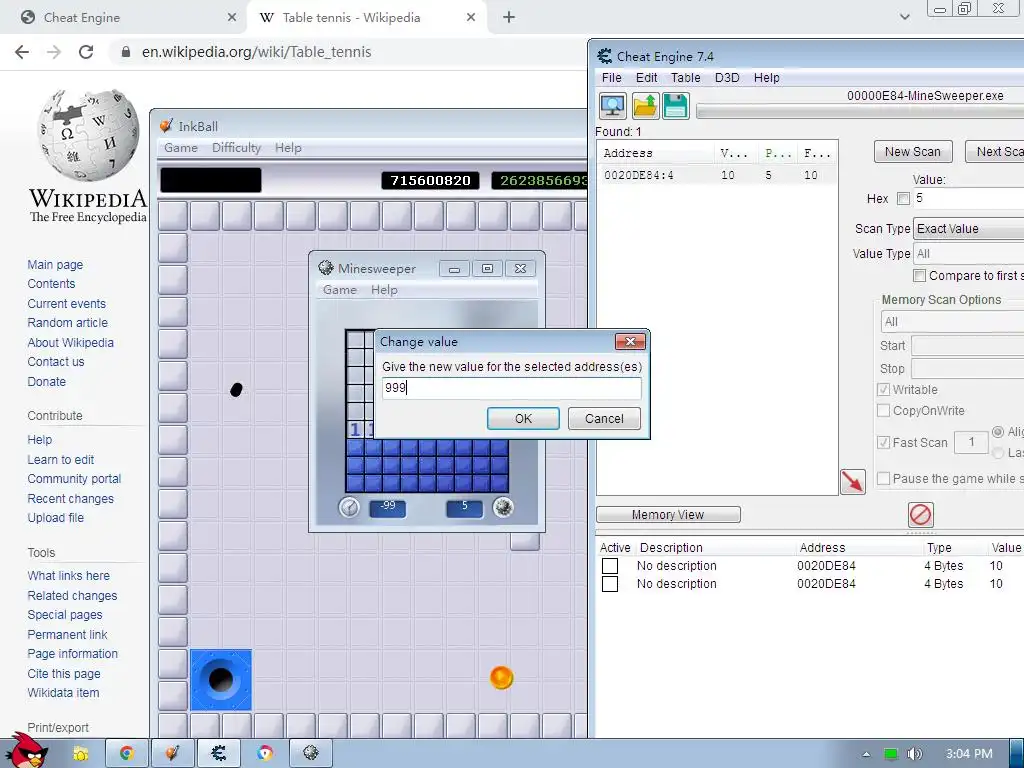Screen dimensions: 1024x768
Task: Click the Minesweeper mine counter icon
Action: click(503, 507)
